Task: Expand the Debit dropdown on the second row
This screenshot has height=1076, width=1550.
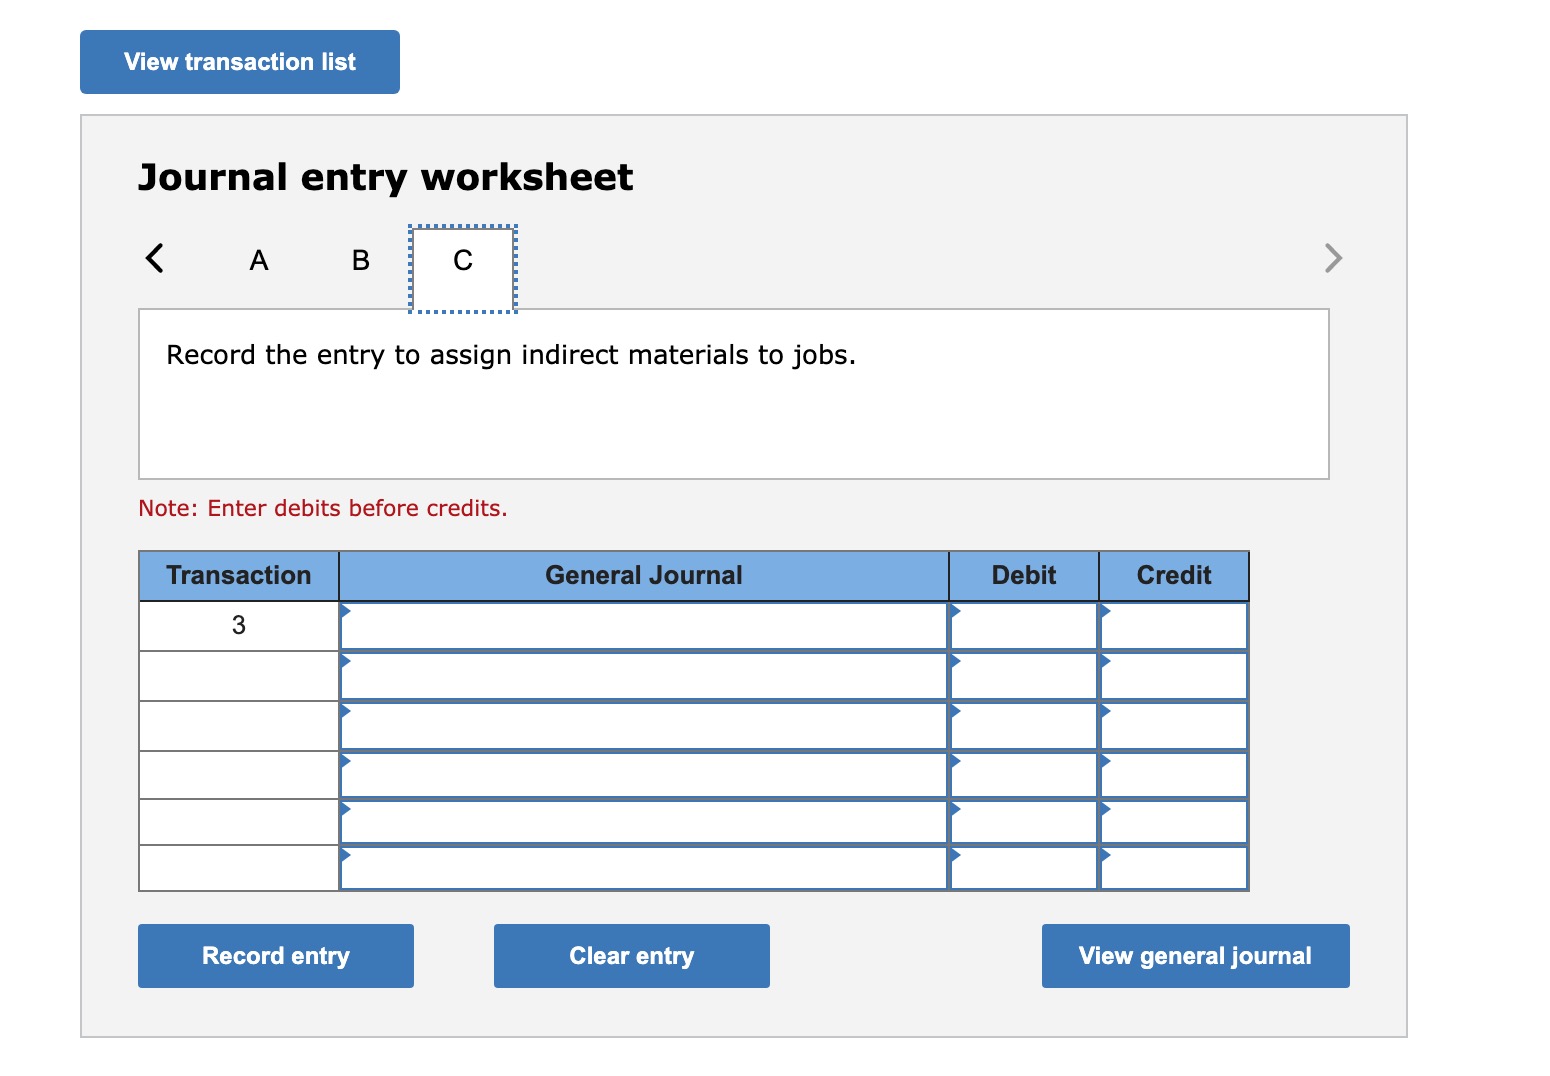Action: click(x=955, y=659)
